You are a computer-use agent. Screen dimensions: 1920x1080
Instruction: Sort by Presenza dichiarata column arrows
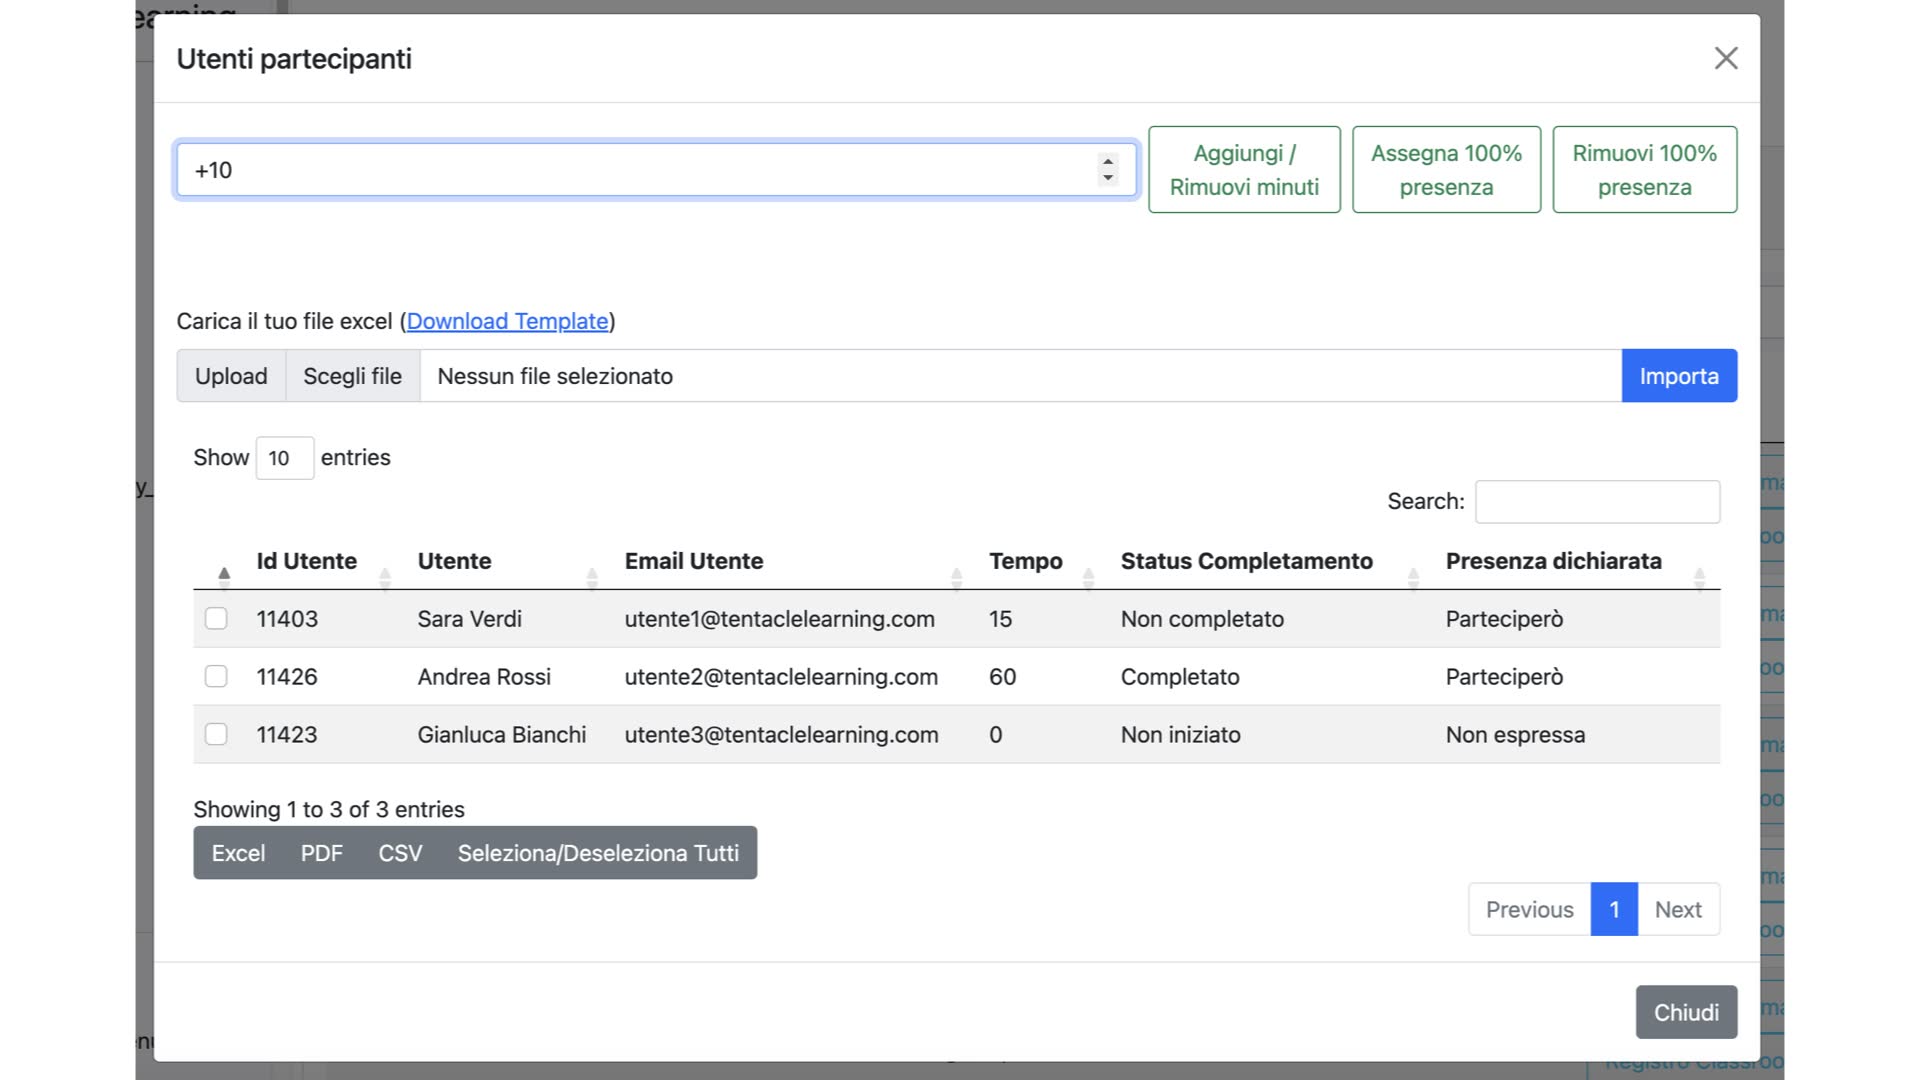pos(1699,577)
